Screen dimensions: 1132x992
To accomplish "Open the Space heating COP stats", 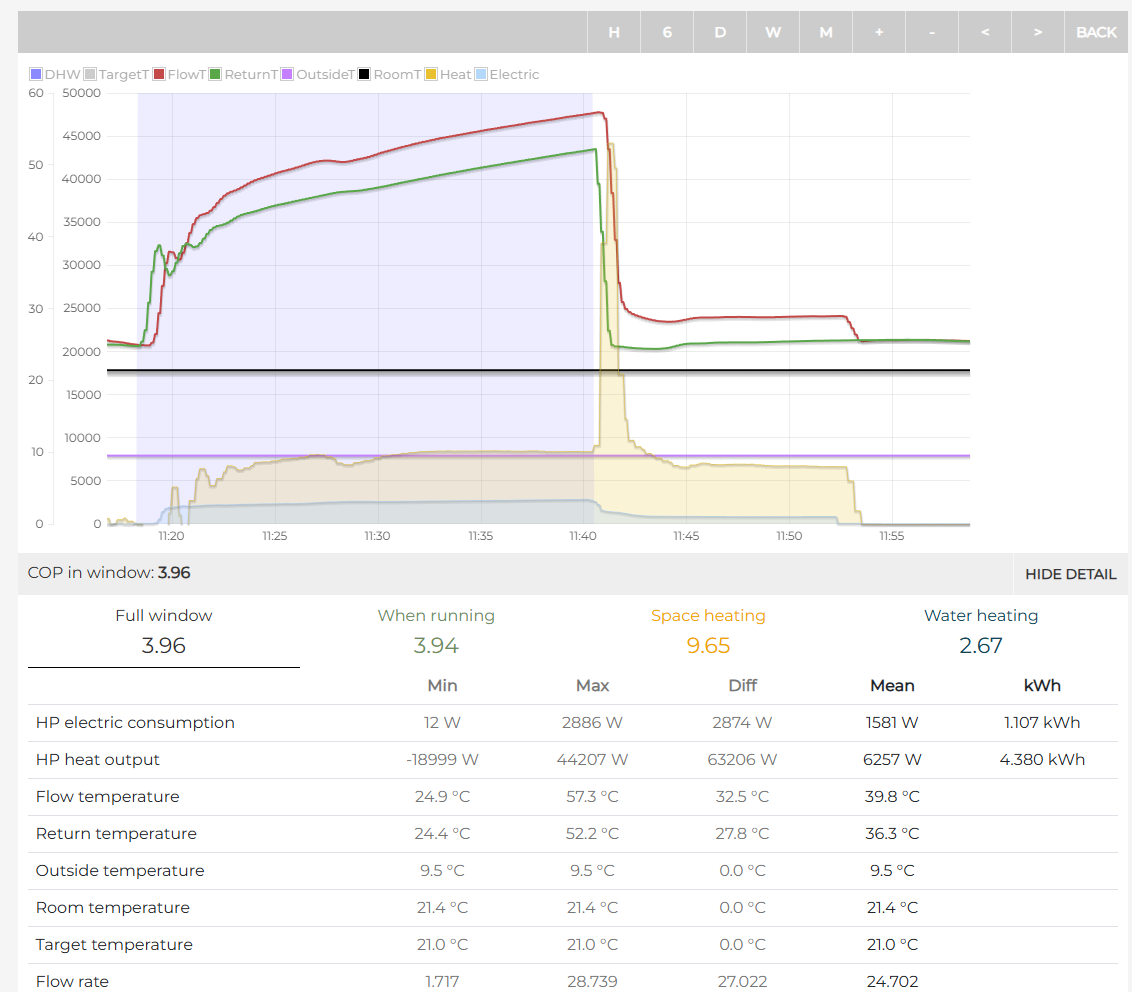I will tap(708, 631).
